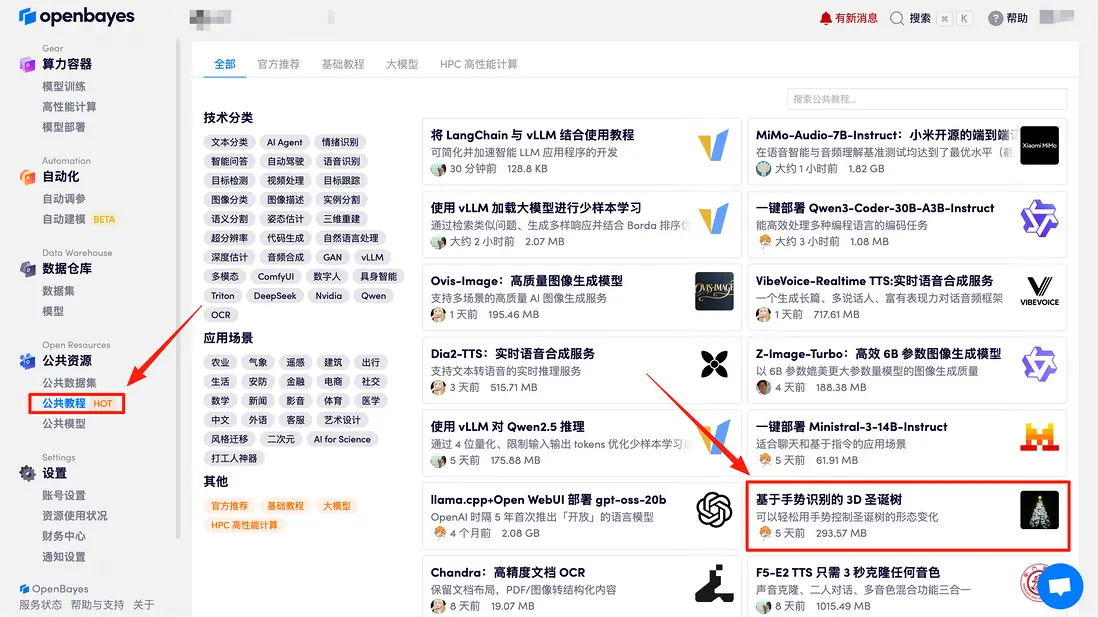Image resolution: width=1098 pixels, height=617 pixels.
Task: Click the Ovis-Image thumbnail
Action: coord(714,291)
